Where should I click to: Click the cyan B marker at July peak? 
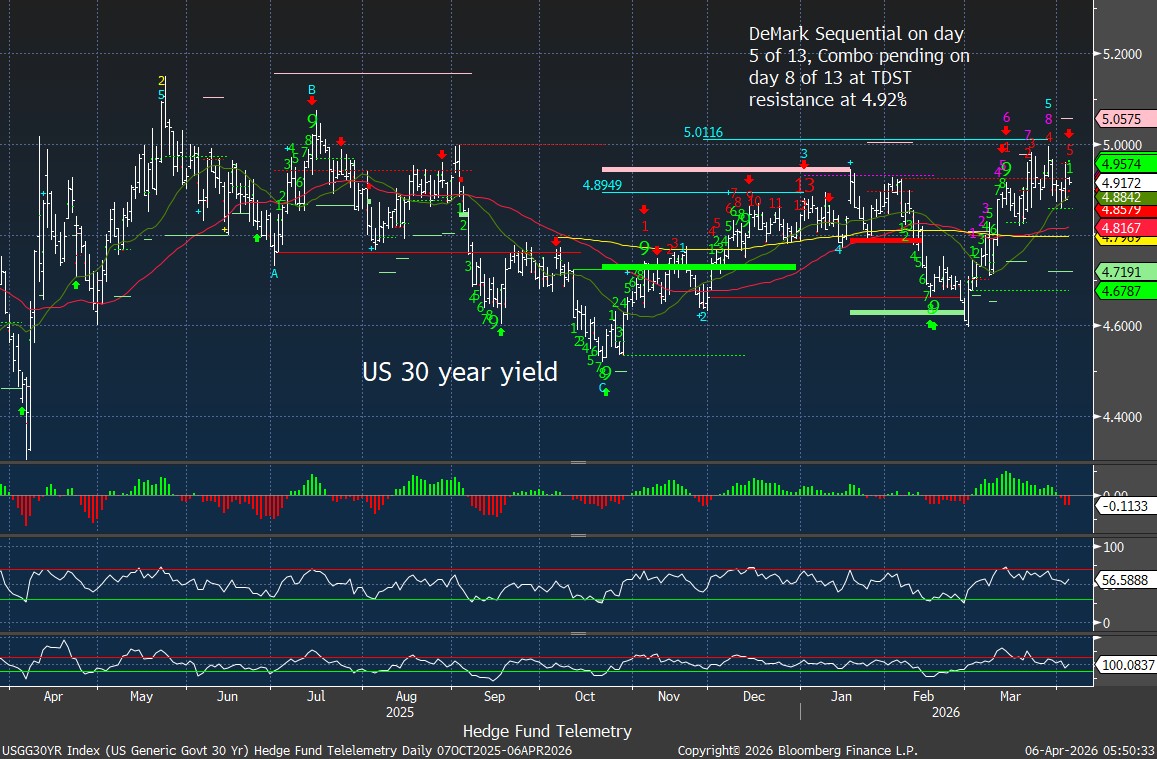pyautogui.click(x=312, y=90)
